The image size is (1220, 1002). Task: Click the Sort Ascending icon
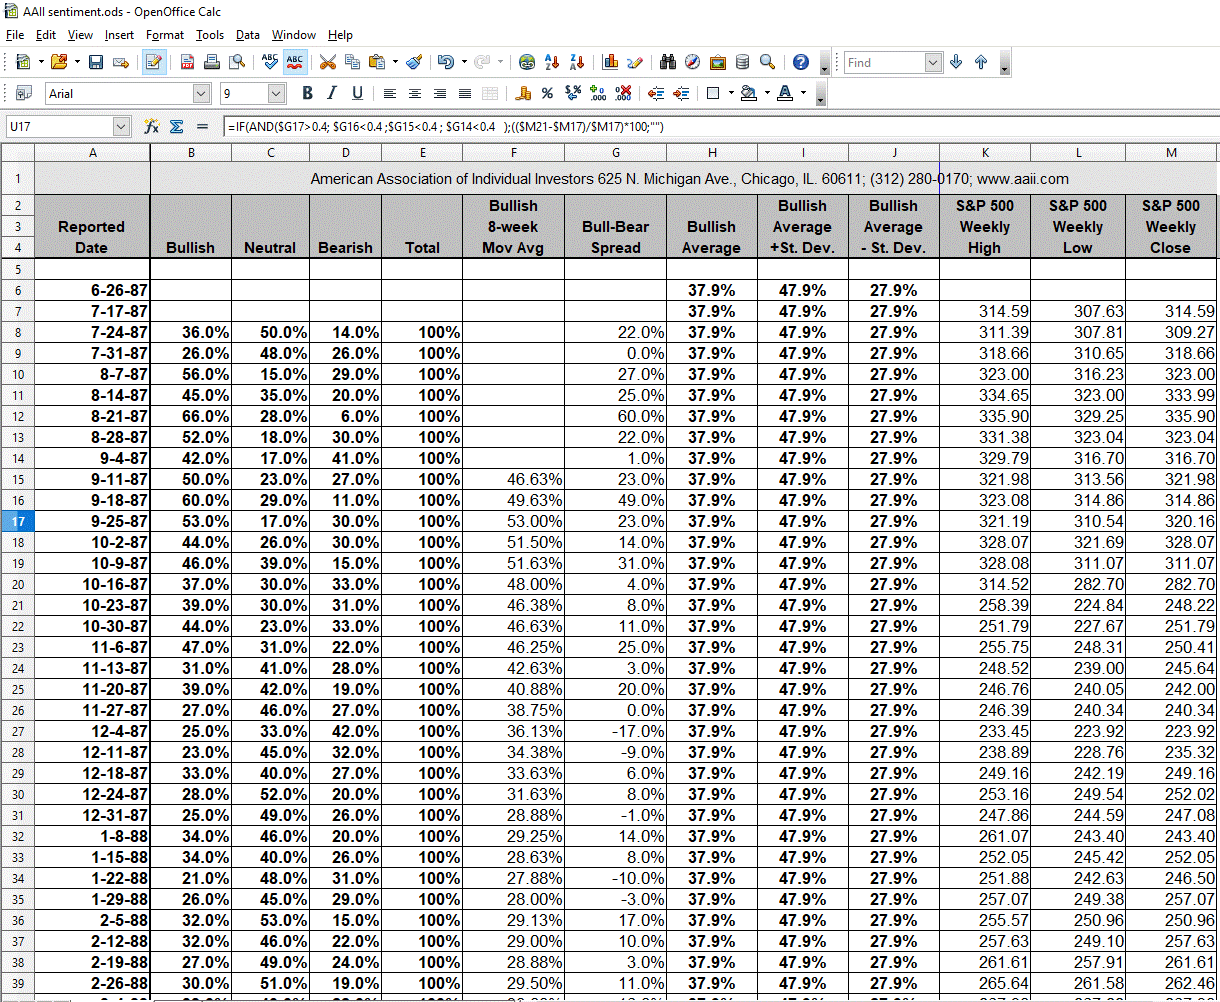[x=552, y=62]
